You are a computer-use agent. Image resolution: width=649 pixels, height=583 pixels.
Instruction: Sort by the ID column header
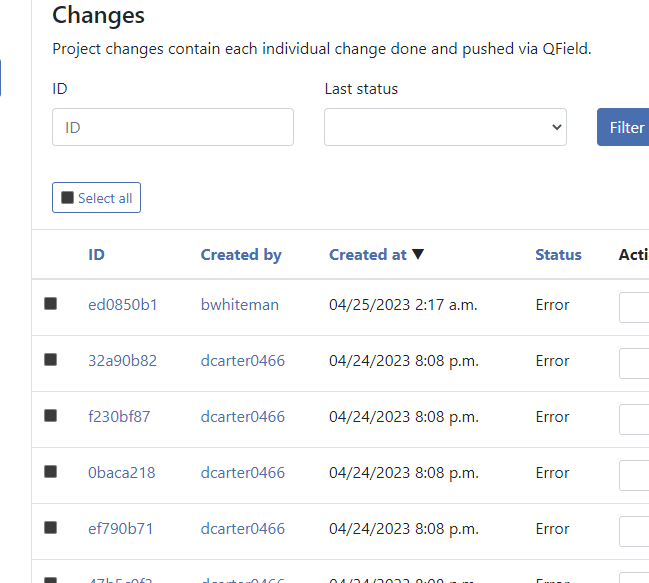point(96,255)
